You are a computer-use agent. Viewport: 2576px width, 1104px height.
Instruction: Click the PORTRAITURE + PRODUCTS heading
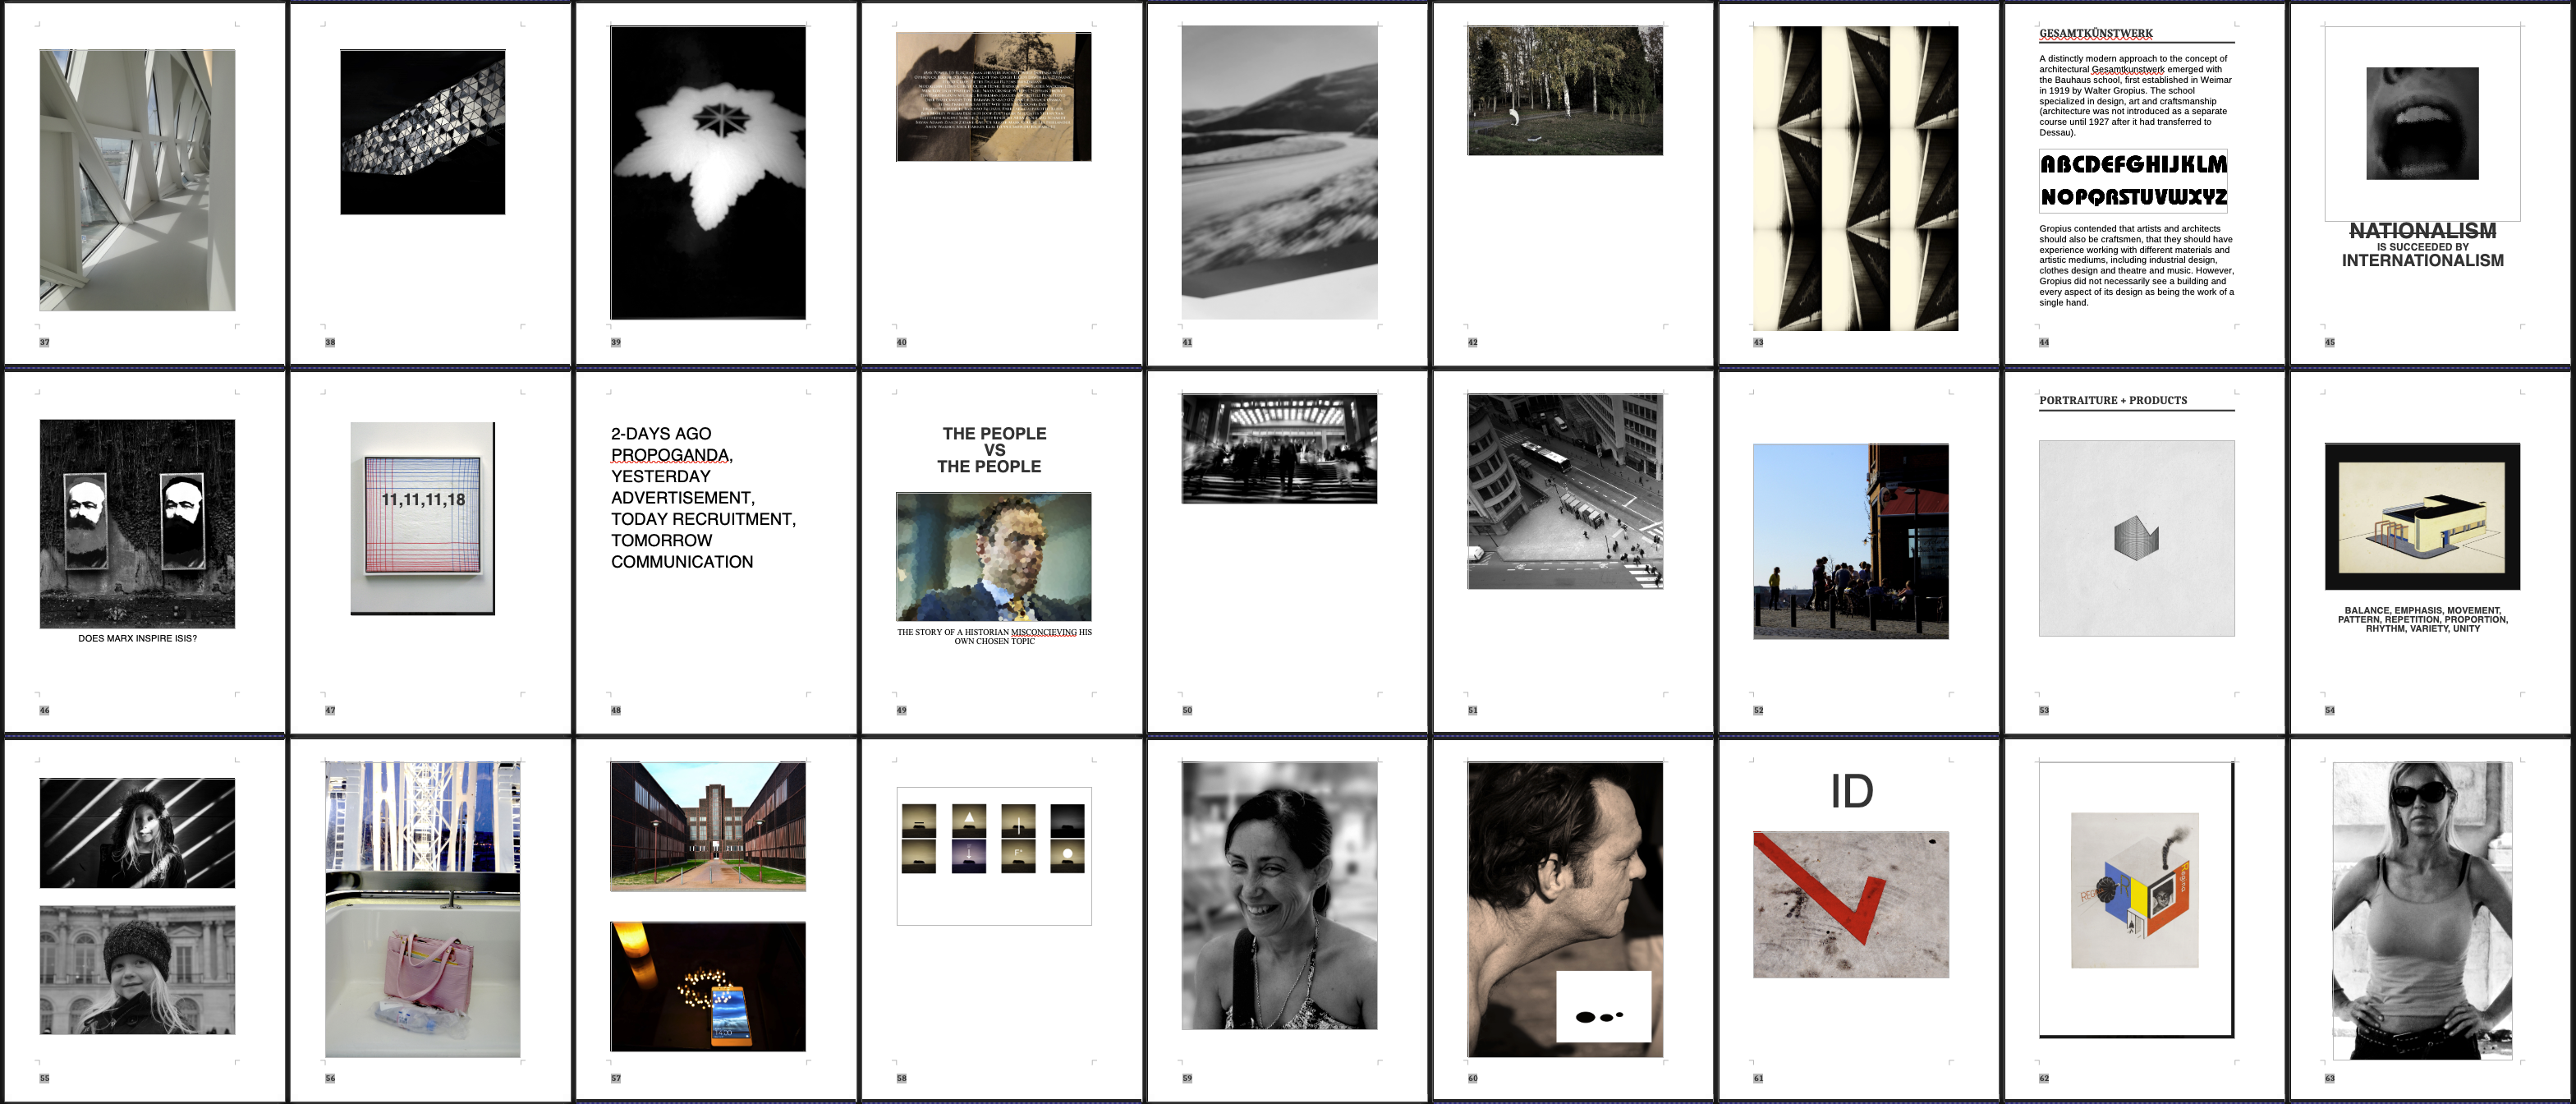click(2112, 400)
